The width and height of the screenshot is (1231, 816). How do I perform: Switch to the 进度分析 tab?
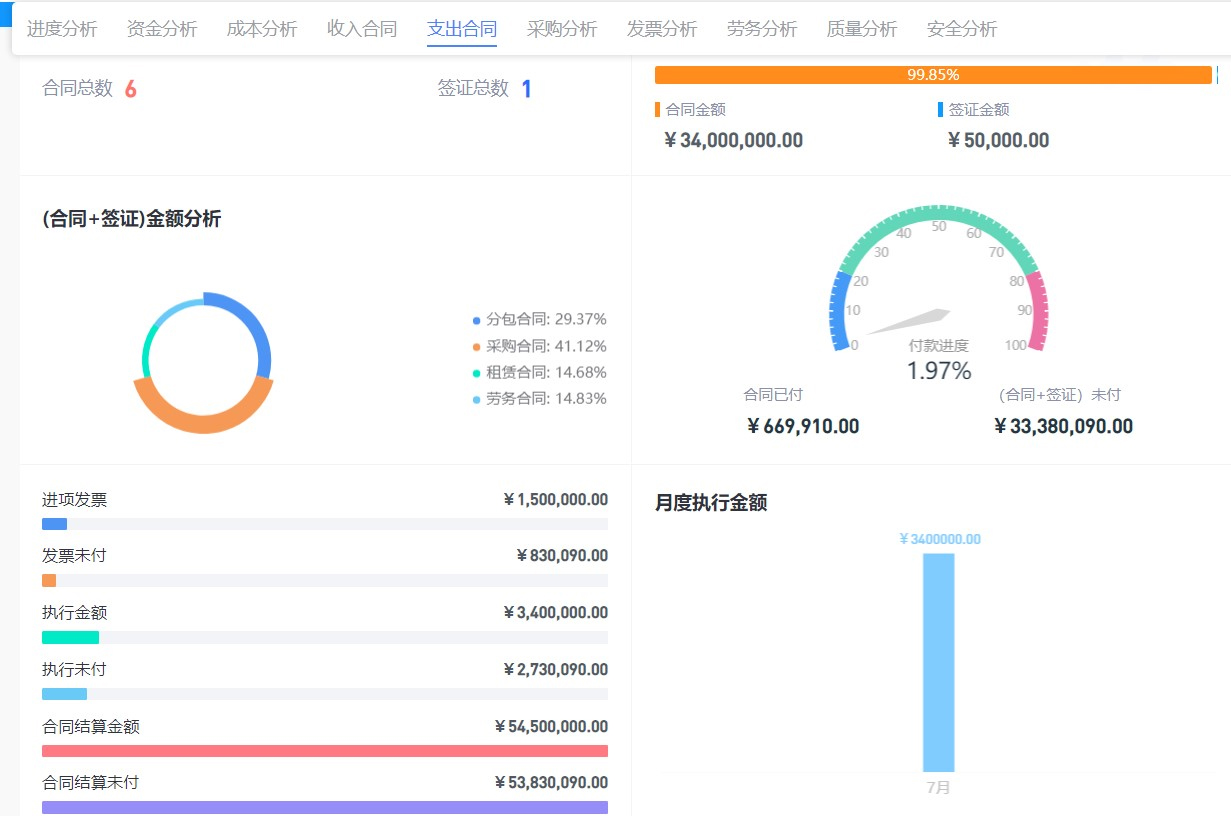[62, 29]
